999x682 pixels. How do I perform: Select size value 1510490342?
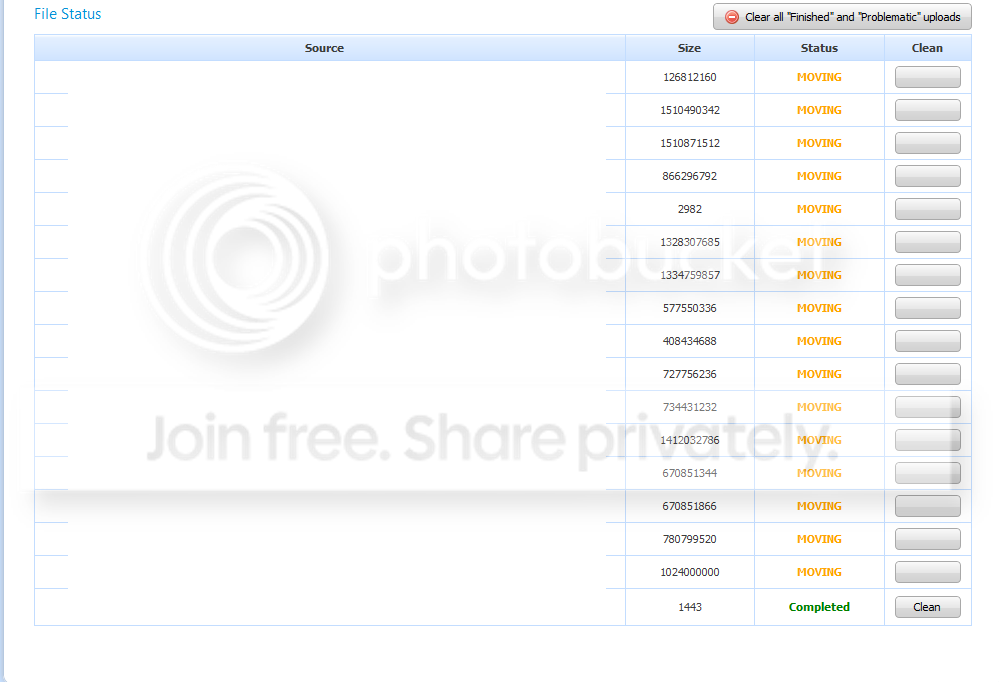(689, 110)
